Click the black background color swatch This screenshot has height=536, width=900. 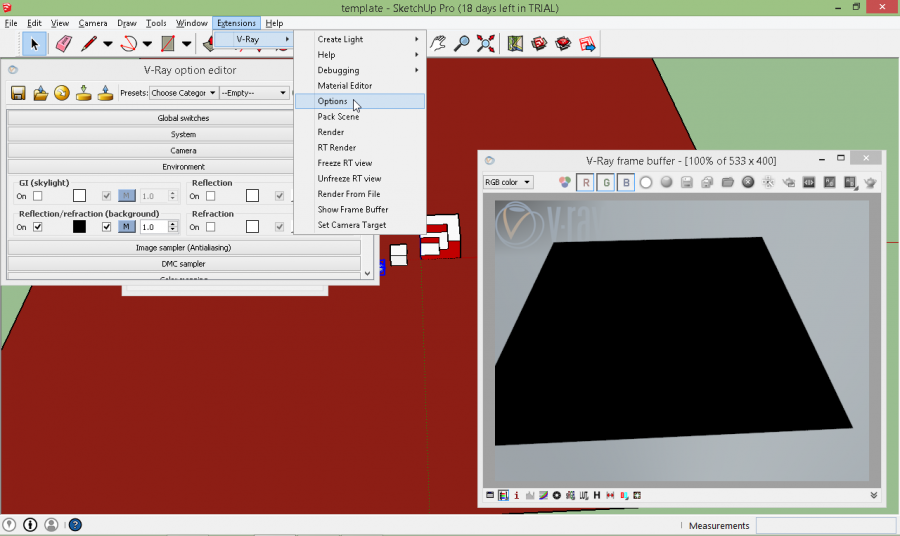(x=79, y=227)
